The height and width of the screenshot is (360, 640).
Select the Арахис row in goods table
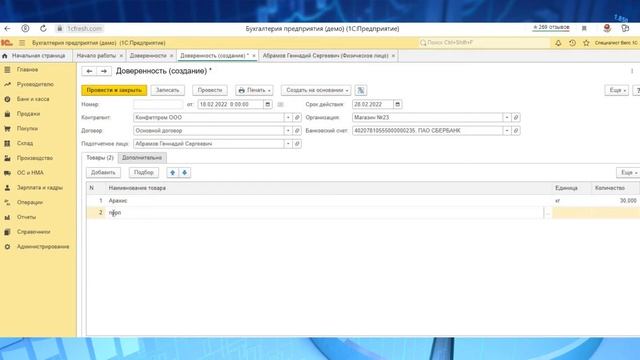(363, 200)
